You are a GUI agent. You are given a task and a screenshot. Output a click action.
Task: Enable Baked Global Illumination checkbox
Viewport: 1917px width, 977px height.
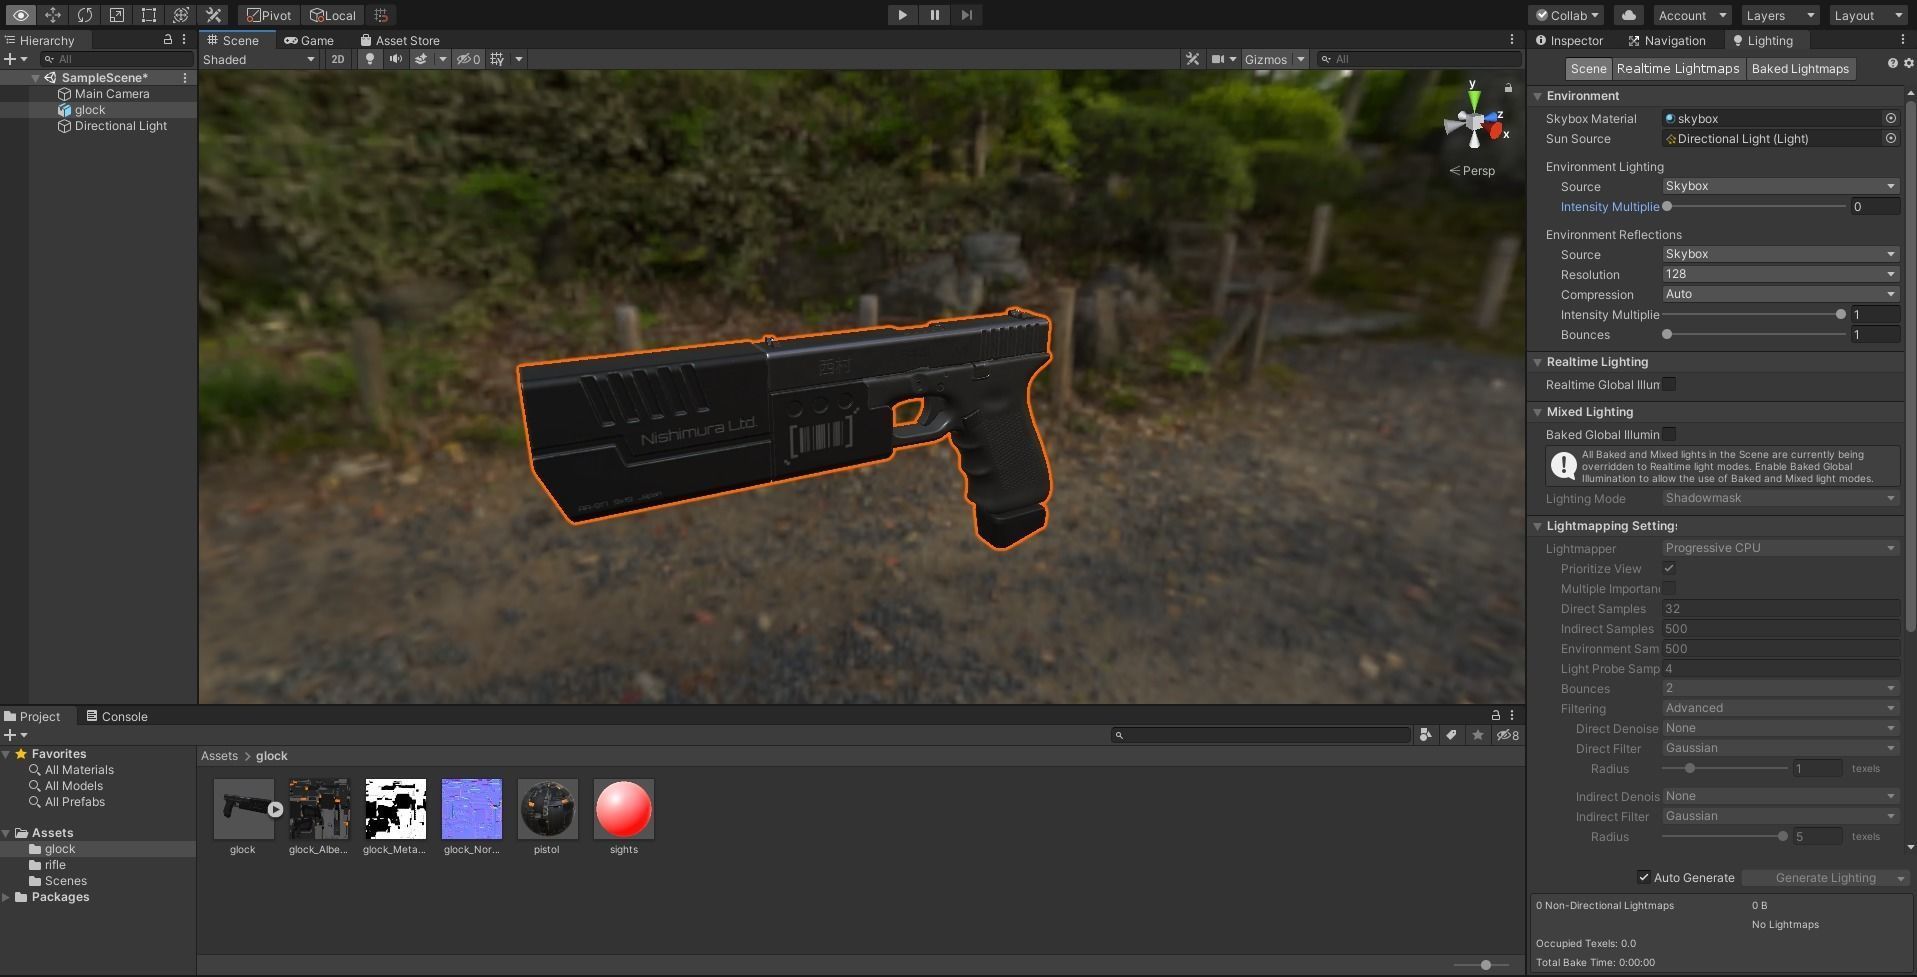pos(1669,434)
